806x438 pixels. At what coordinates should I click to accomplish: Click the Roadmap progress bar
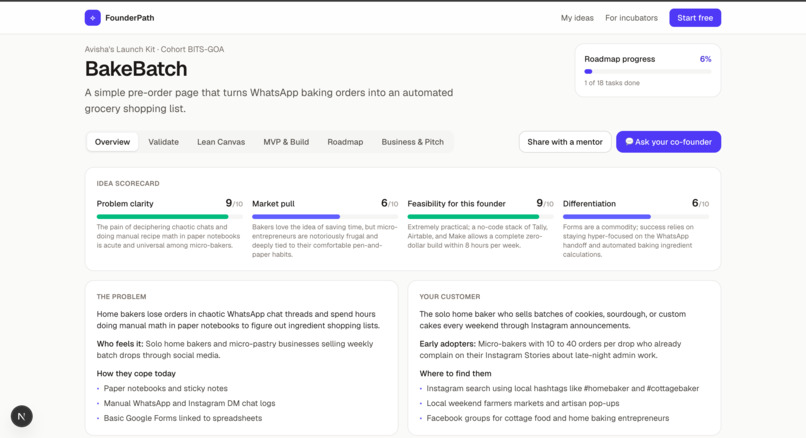coord(648,71)
